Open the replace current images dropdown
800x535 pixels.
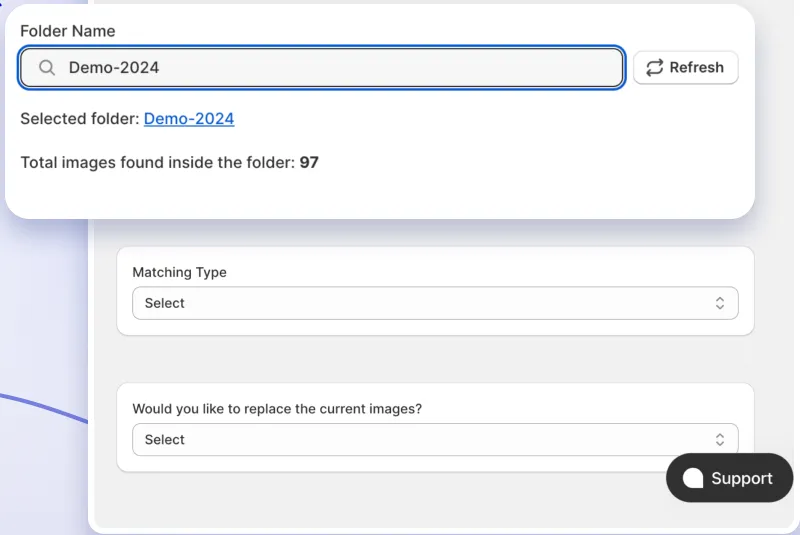pyautogui.click(x=435, y=440)
